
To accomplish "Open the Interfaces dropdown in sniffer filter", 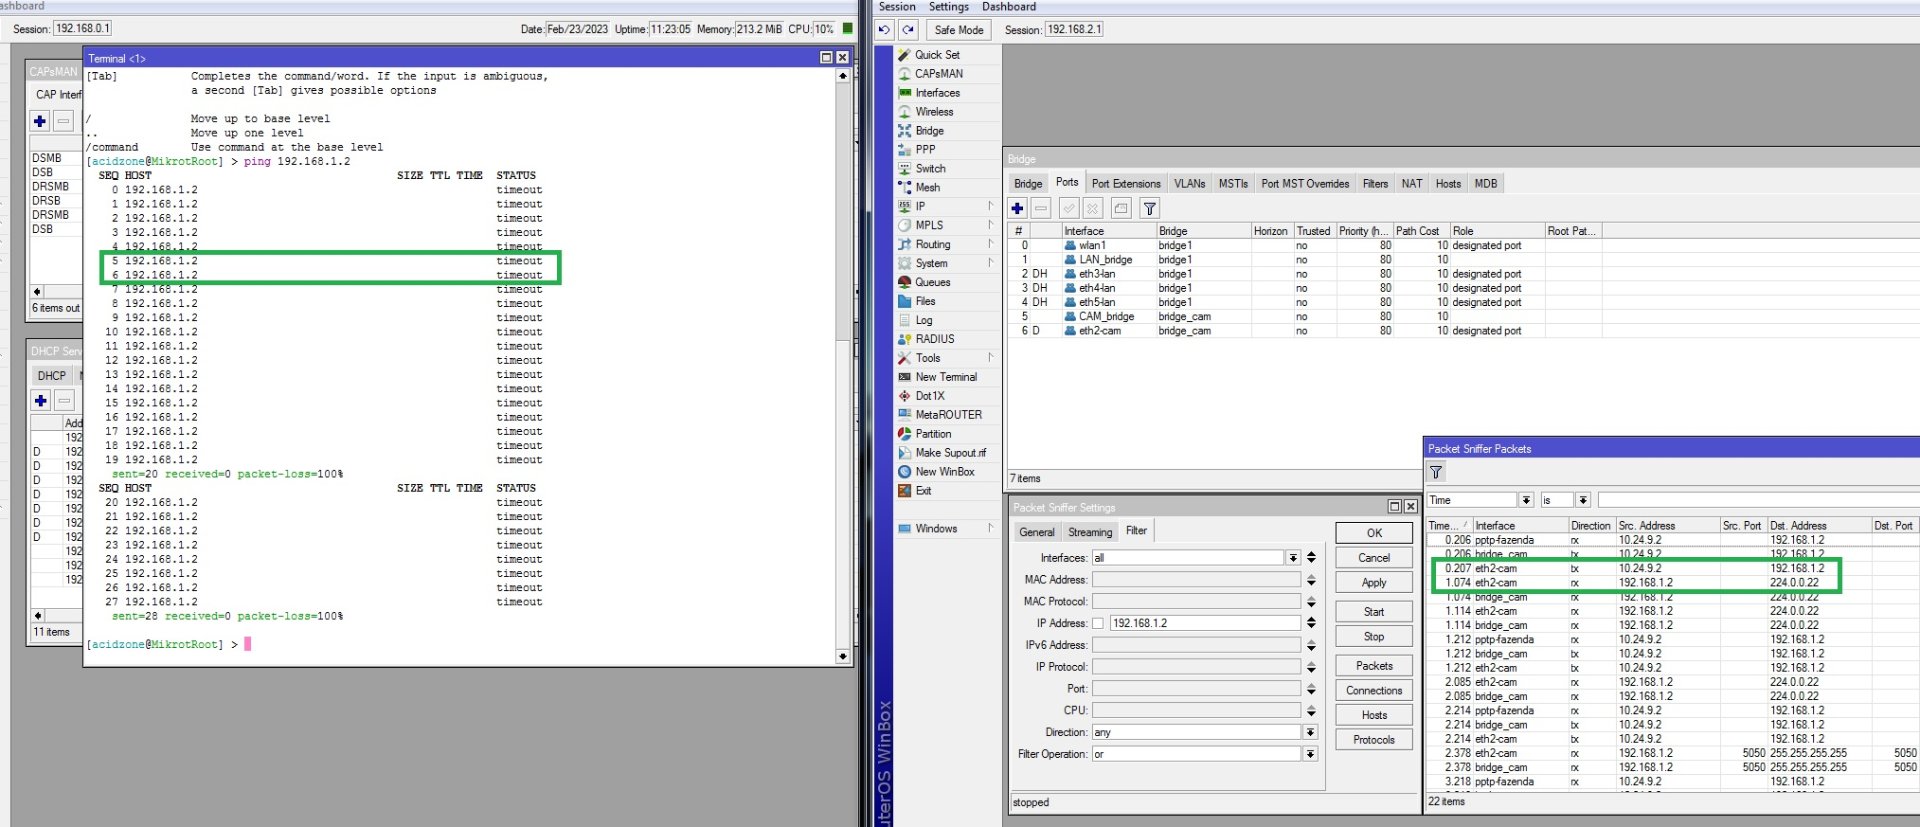I will point(1293,558).
